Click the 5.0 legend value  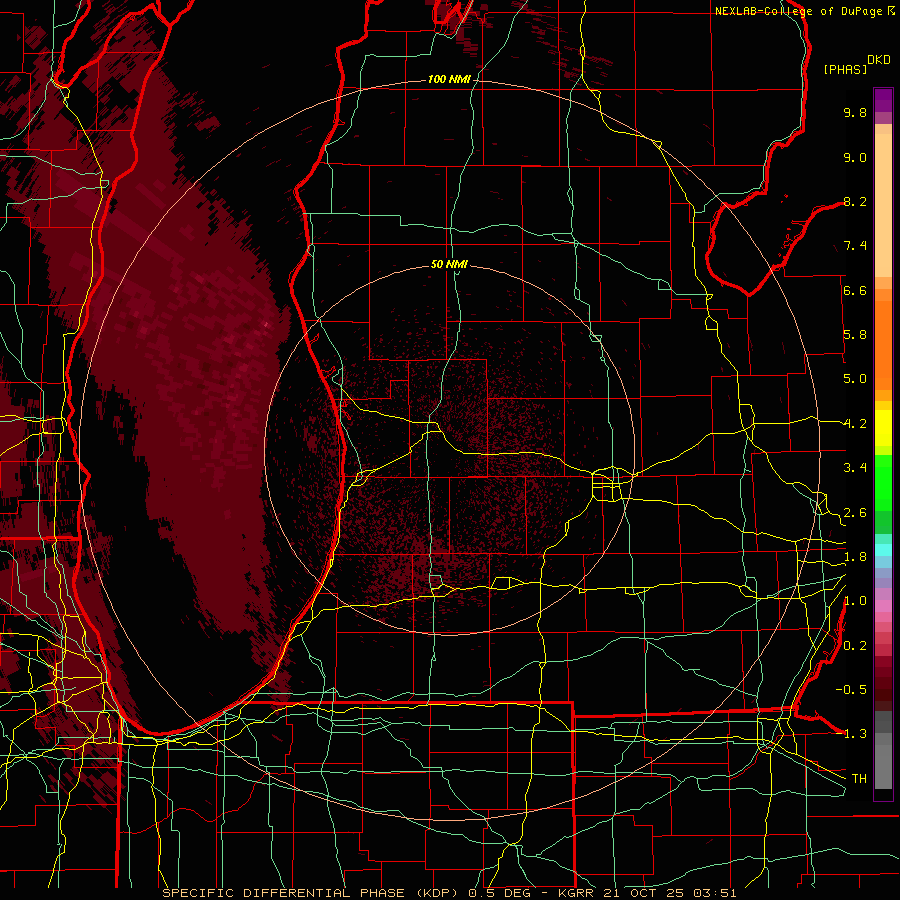(855, 379)
